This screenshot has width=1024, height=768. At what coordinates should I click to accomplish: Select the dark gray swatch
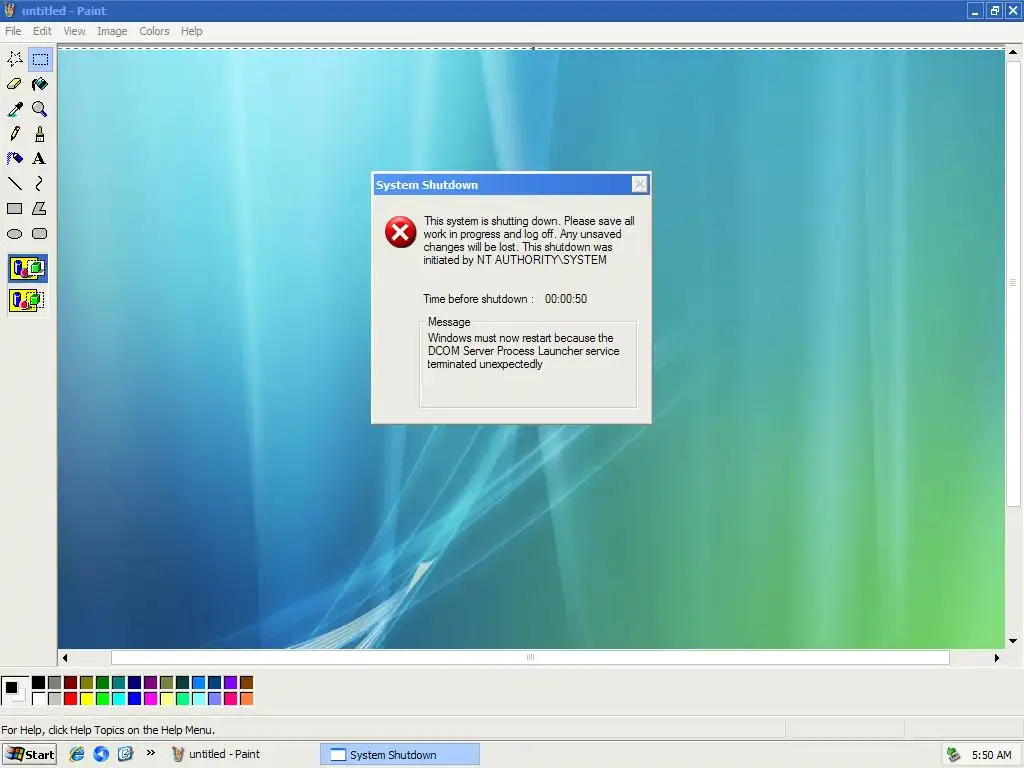[55, 682]
